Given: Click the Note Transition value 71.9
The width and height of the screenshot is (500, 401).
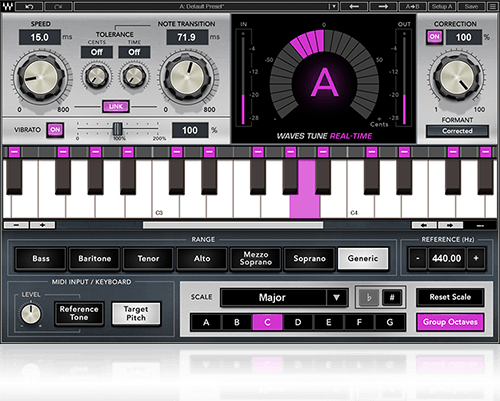Looking at the screenshot, I should click(x=187, y=37).
